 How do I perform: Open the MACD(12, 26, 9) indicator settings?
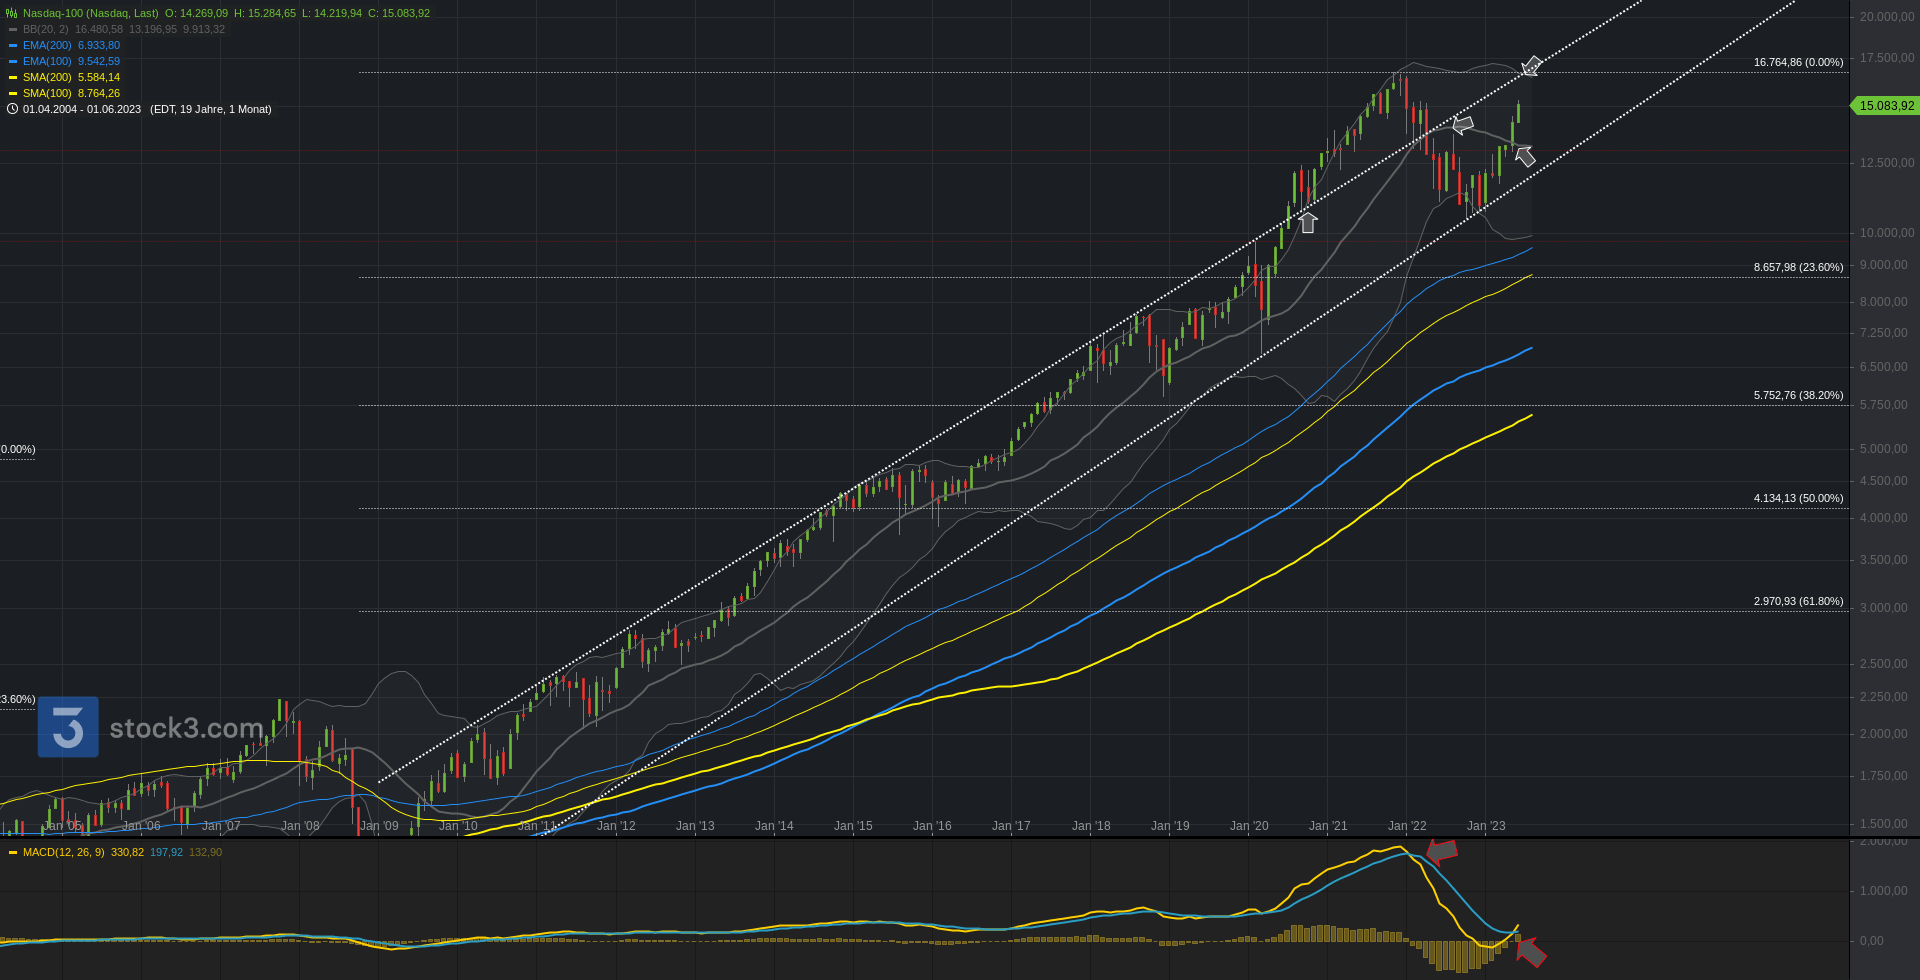(x=63, y=852)
